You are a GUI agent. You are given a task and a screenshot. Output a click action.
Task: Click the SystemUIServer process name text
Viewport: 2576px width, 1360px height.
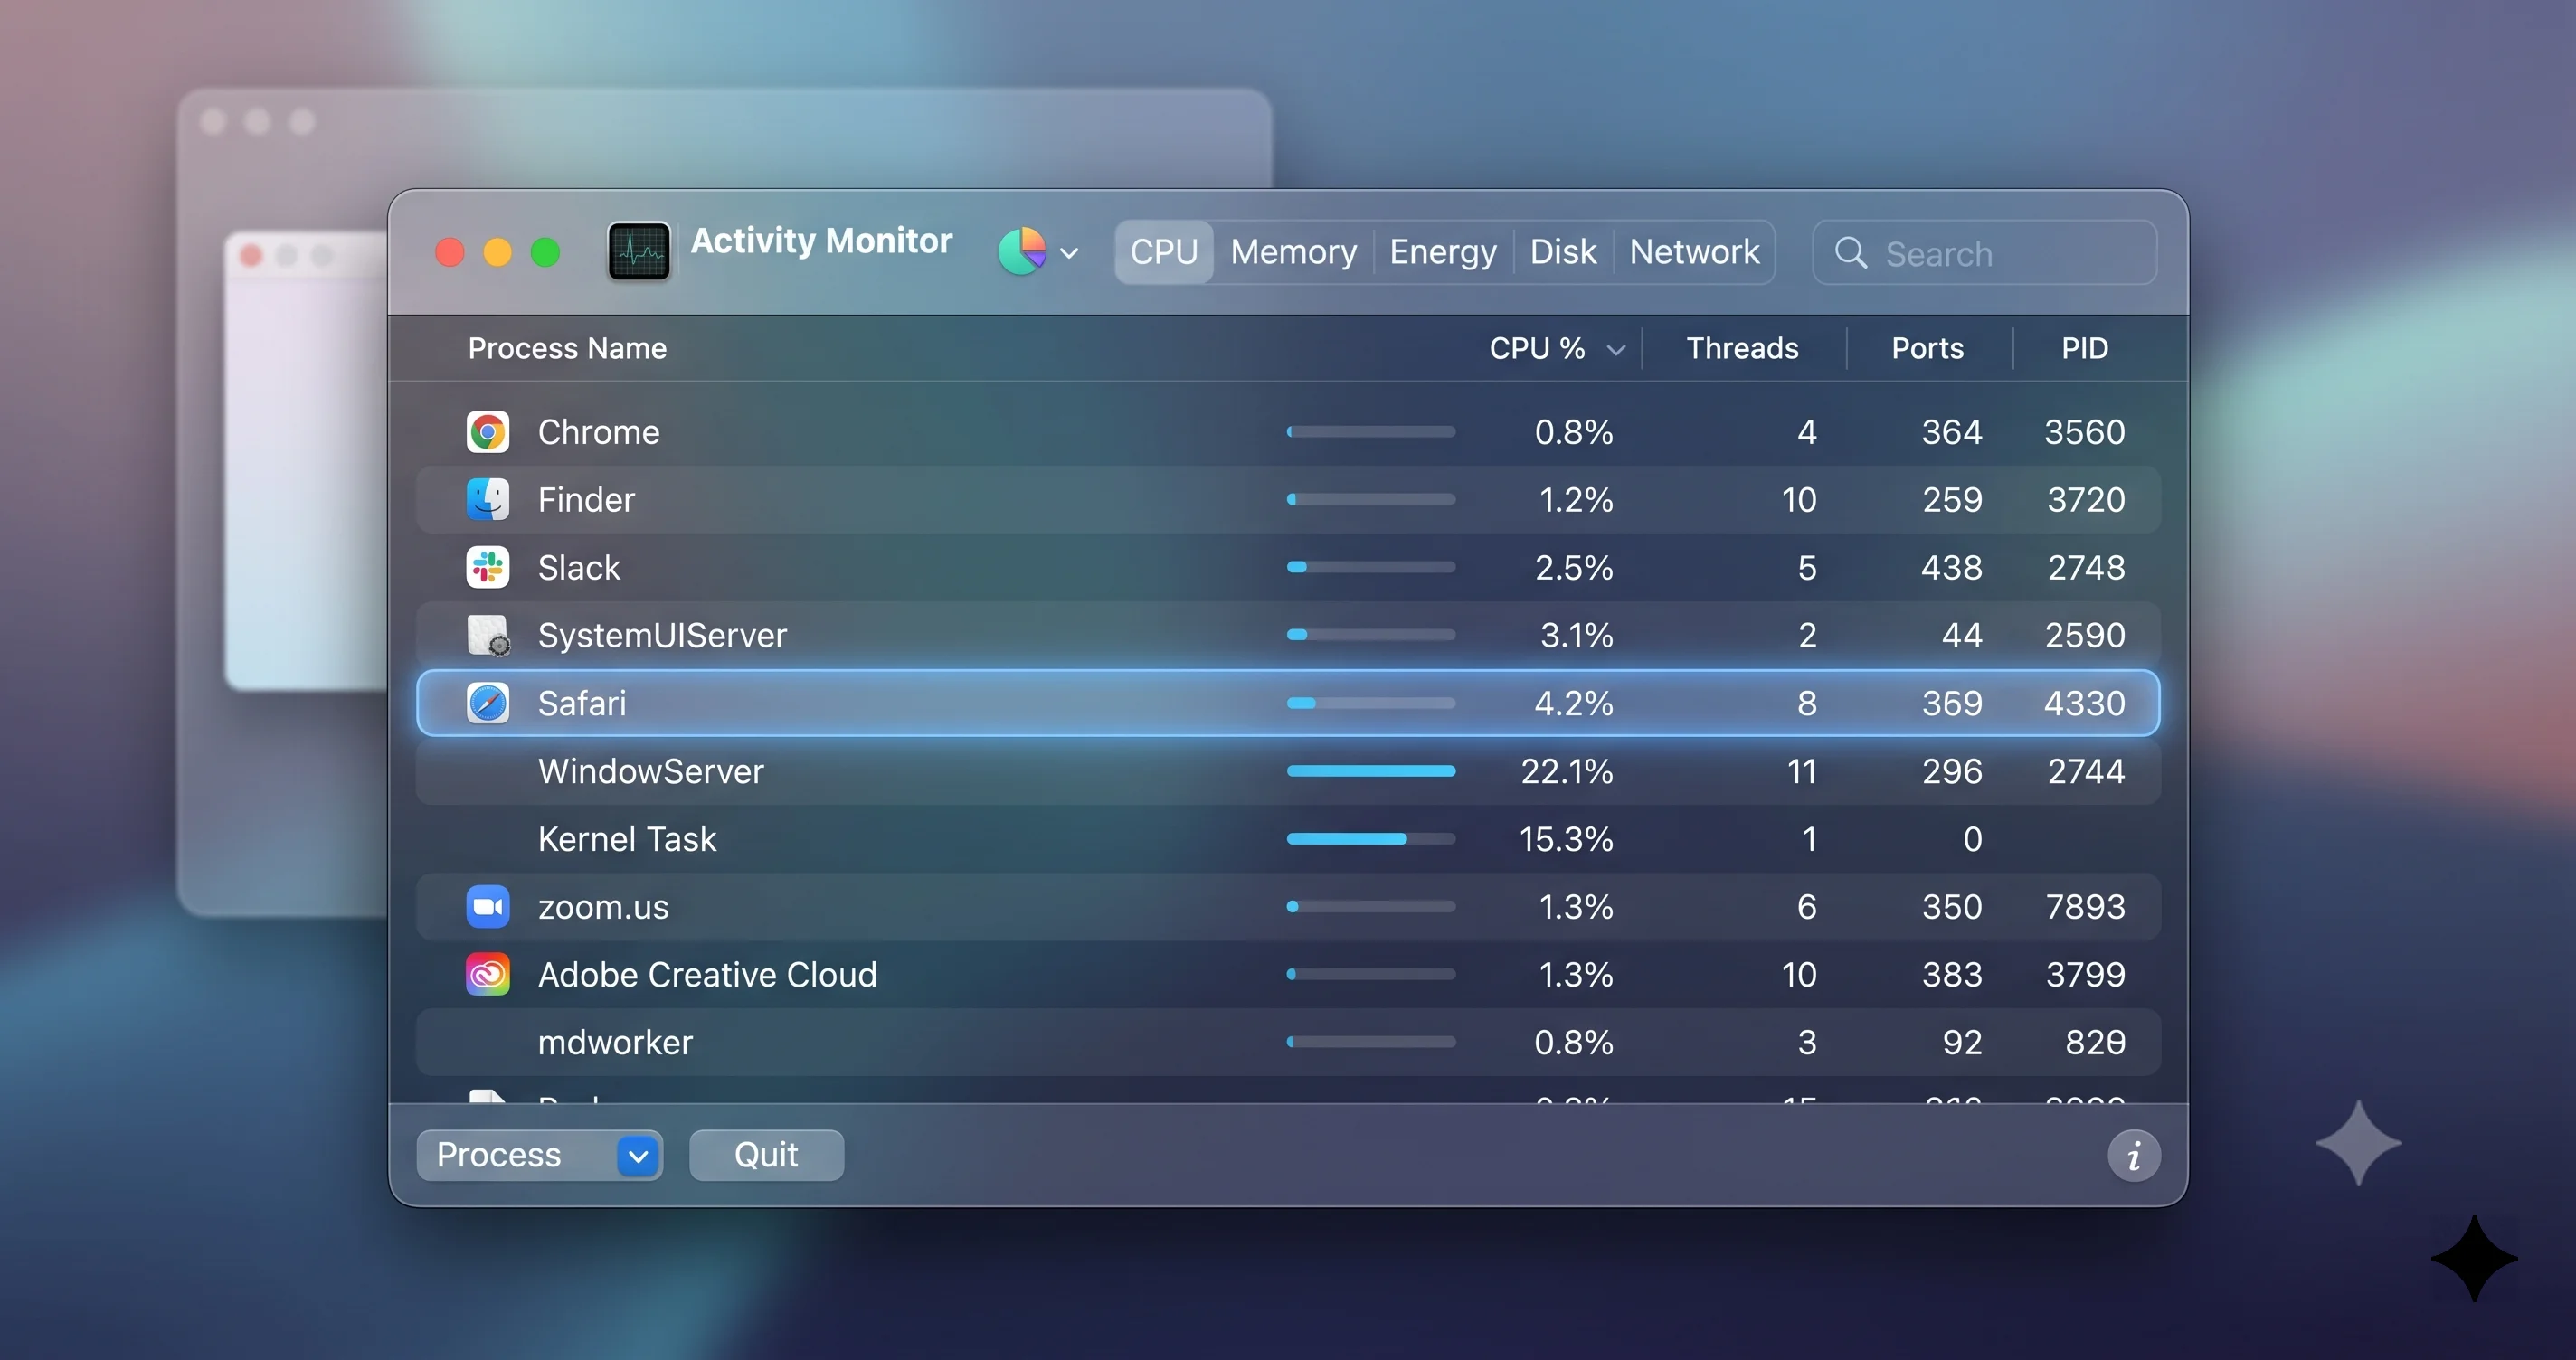[x=662, y=635]
